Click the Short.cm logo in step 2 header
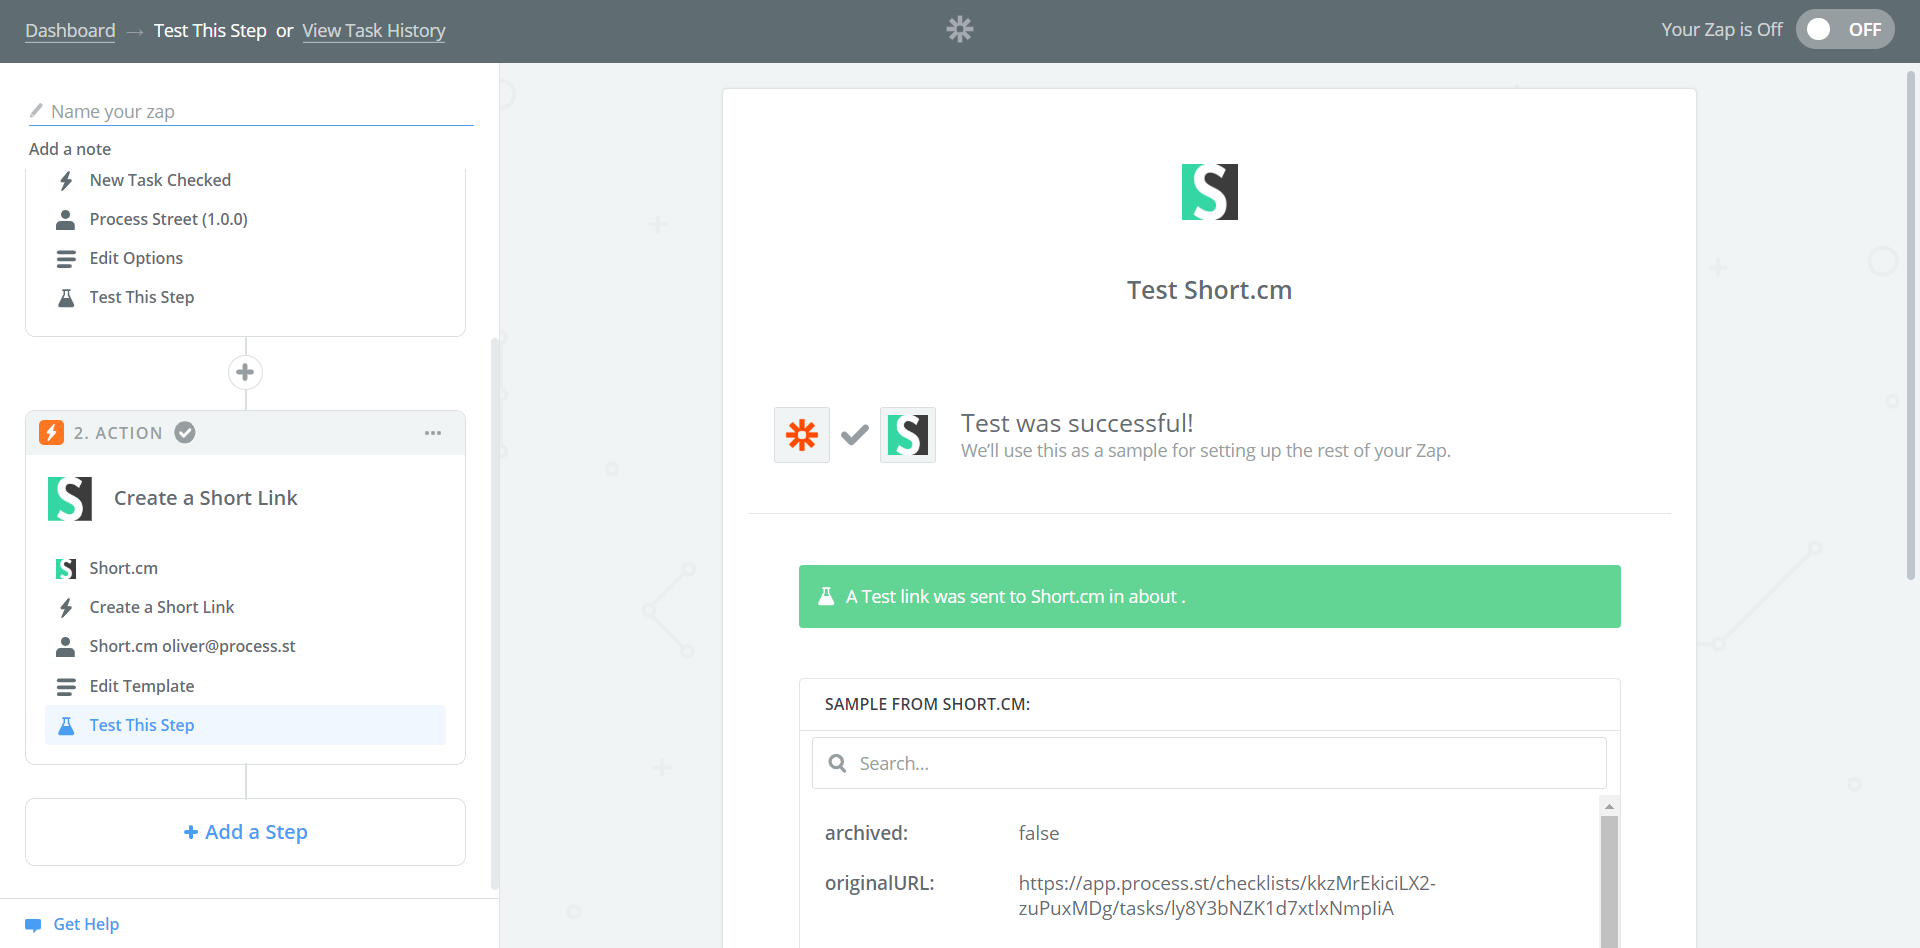Viewport: 1920px width, 948px height. [68, 497]
